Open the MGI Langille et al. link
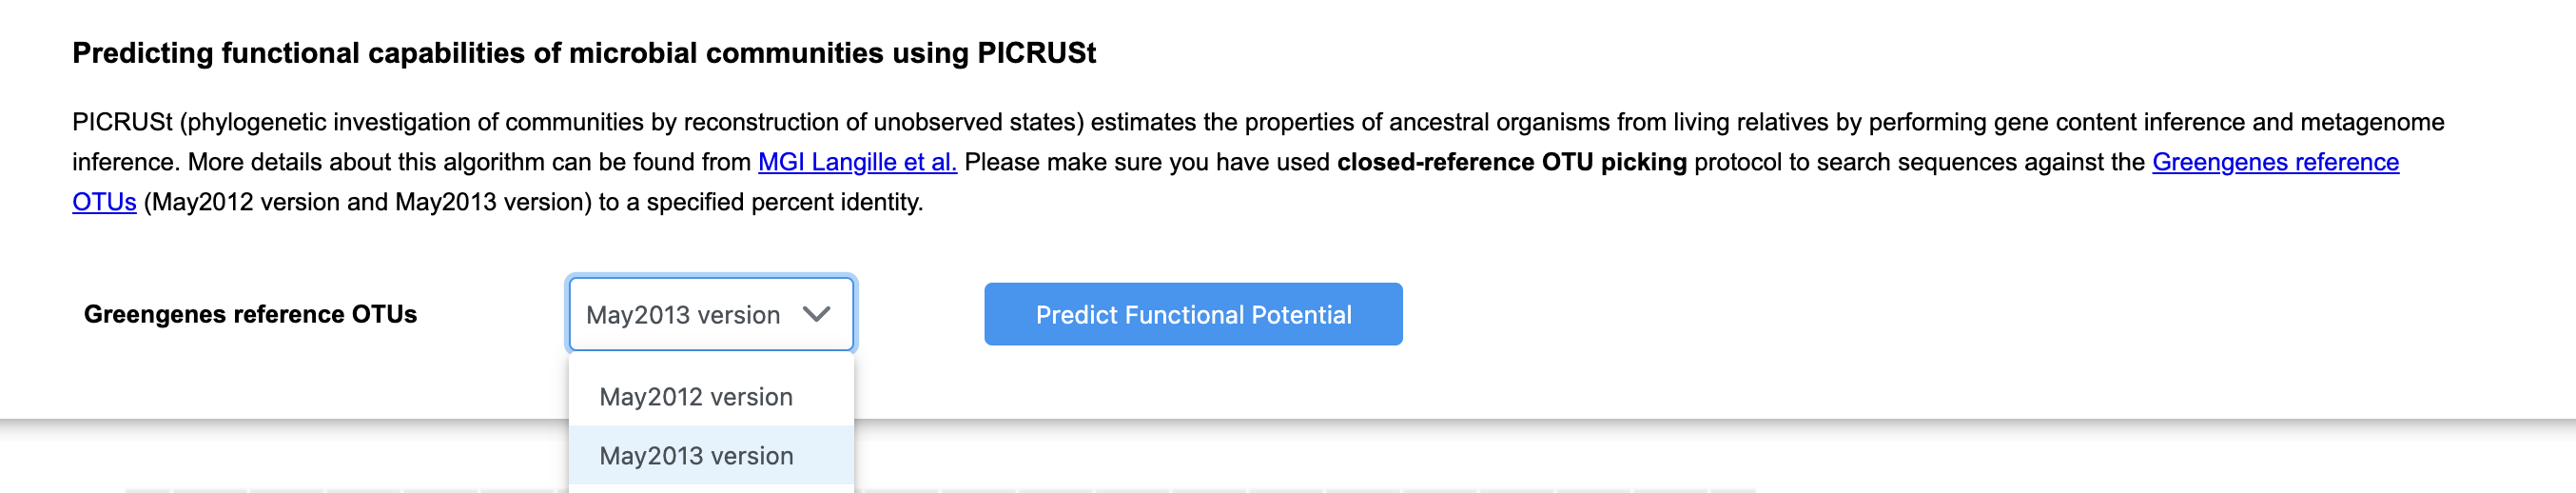 [x=857, y=162]
